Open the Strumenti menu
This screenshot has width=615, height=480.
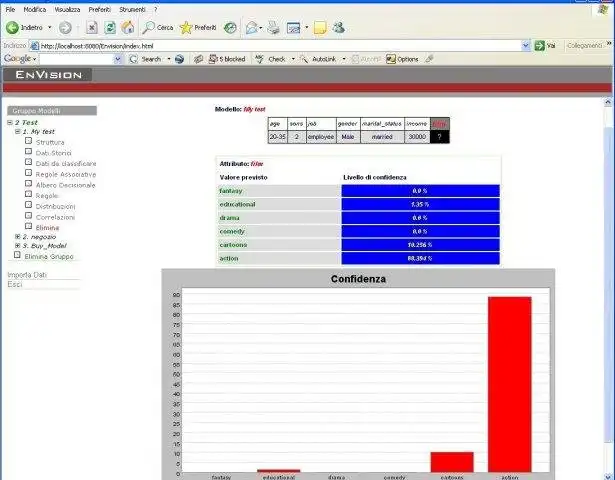132,9
